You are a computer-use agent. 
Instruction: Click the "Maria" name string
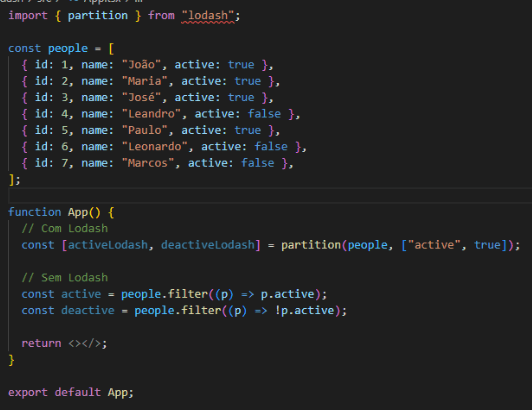tap(145, 81)
